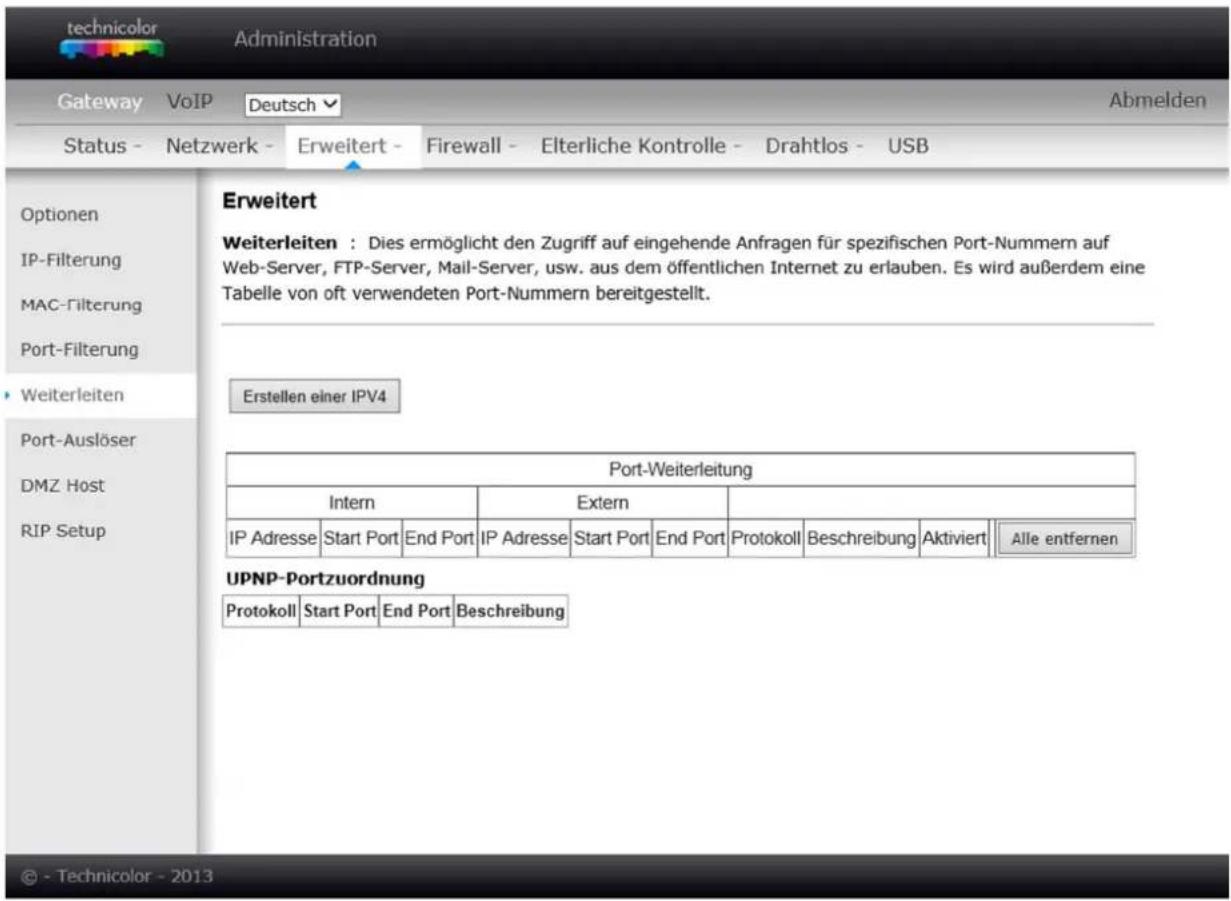This screenshot has width=1231, height=901.
Task: Open Port-Auslöser page
Action: tap(78, 440)
